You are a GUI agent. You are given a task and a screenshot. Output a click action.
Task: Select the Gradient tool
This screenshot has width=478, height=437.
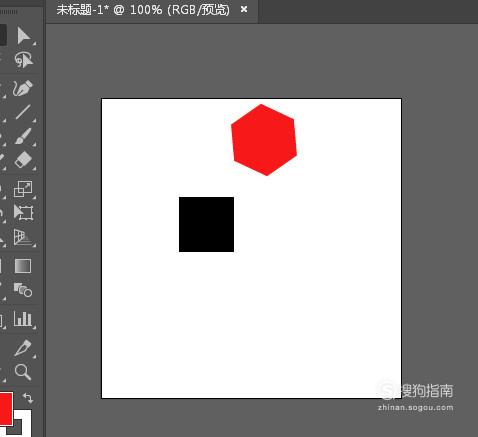click(23, 266)
